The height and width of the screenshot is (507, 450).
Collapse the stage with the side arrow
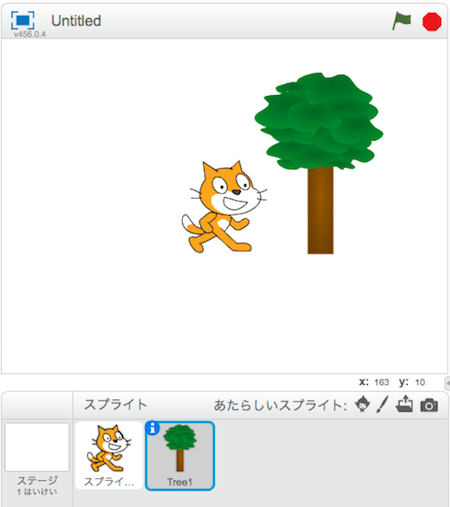tap(447, 383)
